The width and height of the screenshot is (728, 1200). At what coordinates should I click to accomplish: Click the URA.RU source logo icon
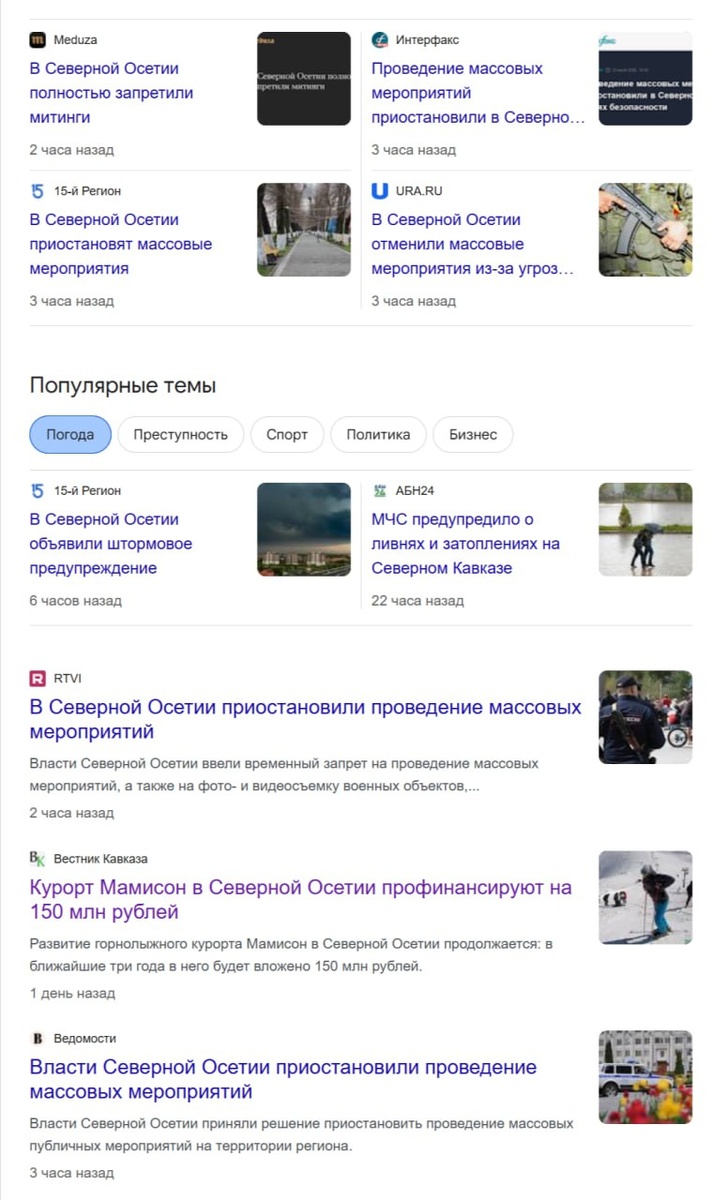380,190
